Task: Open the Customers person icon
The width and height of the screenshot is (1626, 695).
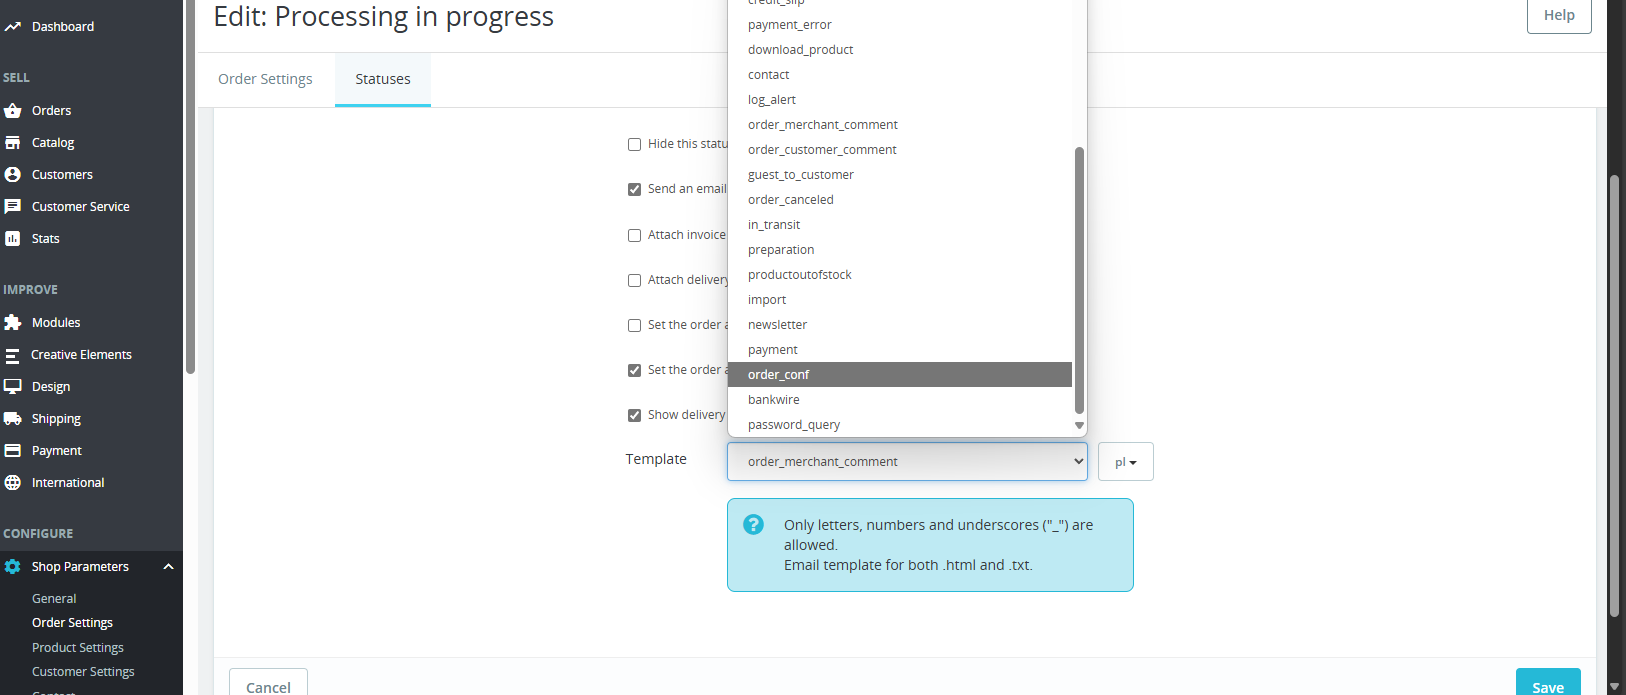Action: click(x=13, y=175)
